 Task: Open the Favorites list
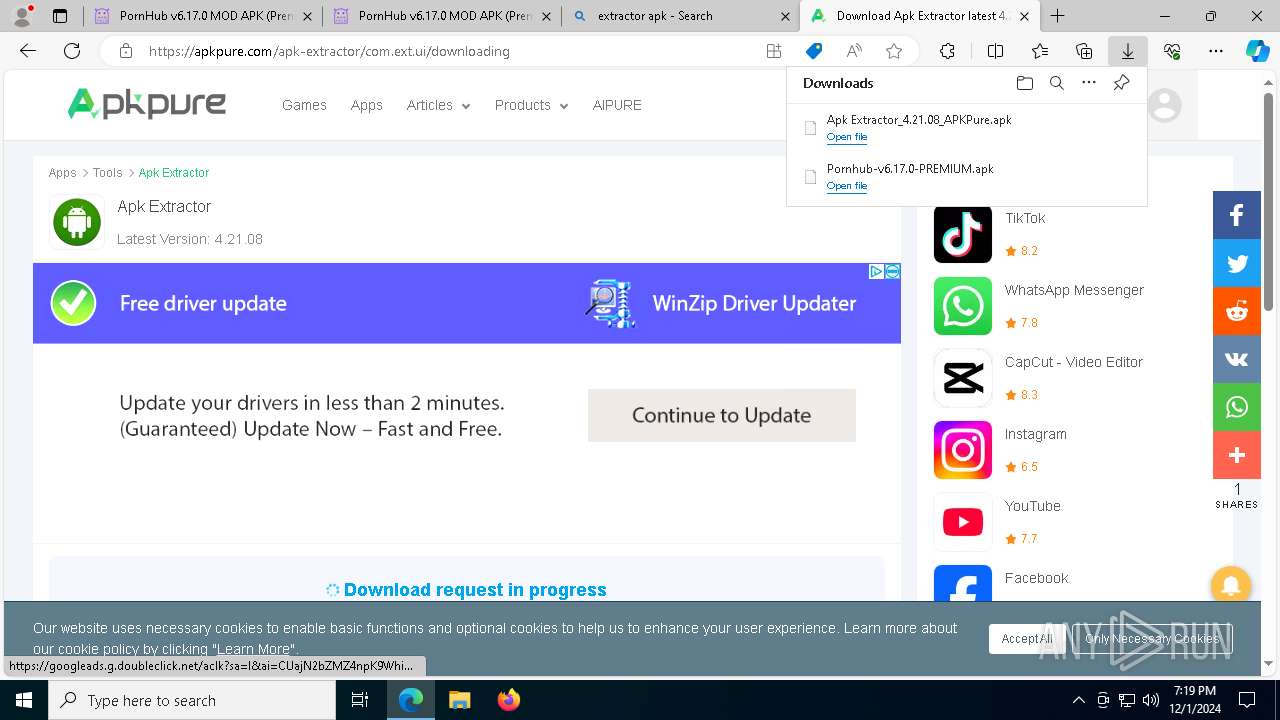point(1040,51)
